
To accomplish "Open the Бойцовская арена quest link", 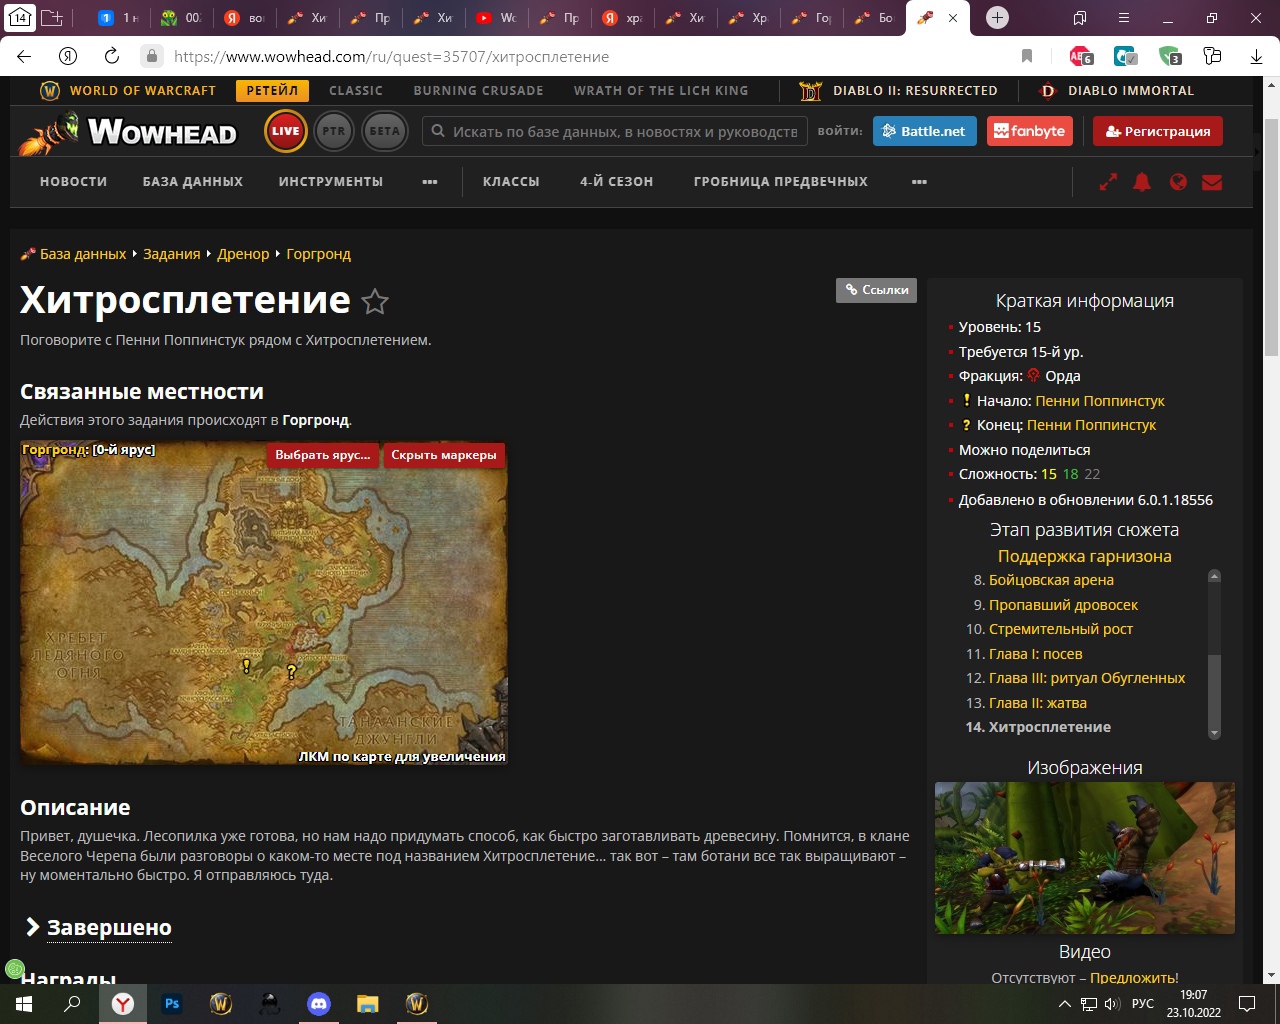I will tap(1051, 580).
